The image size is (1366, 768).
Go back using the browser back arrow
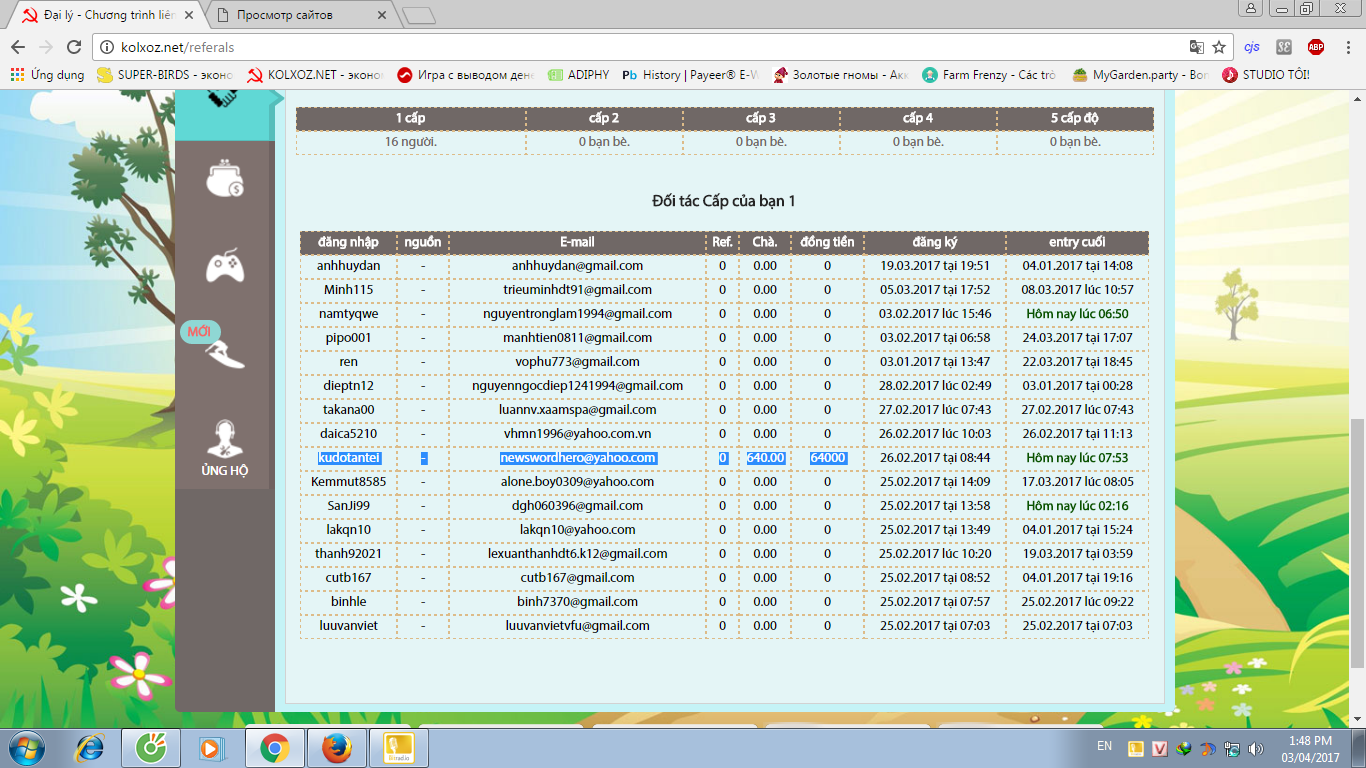18,47
